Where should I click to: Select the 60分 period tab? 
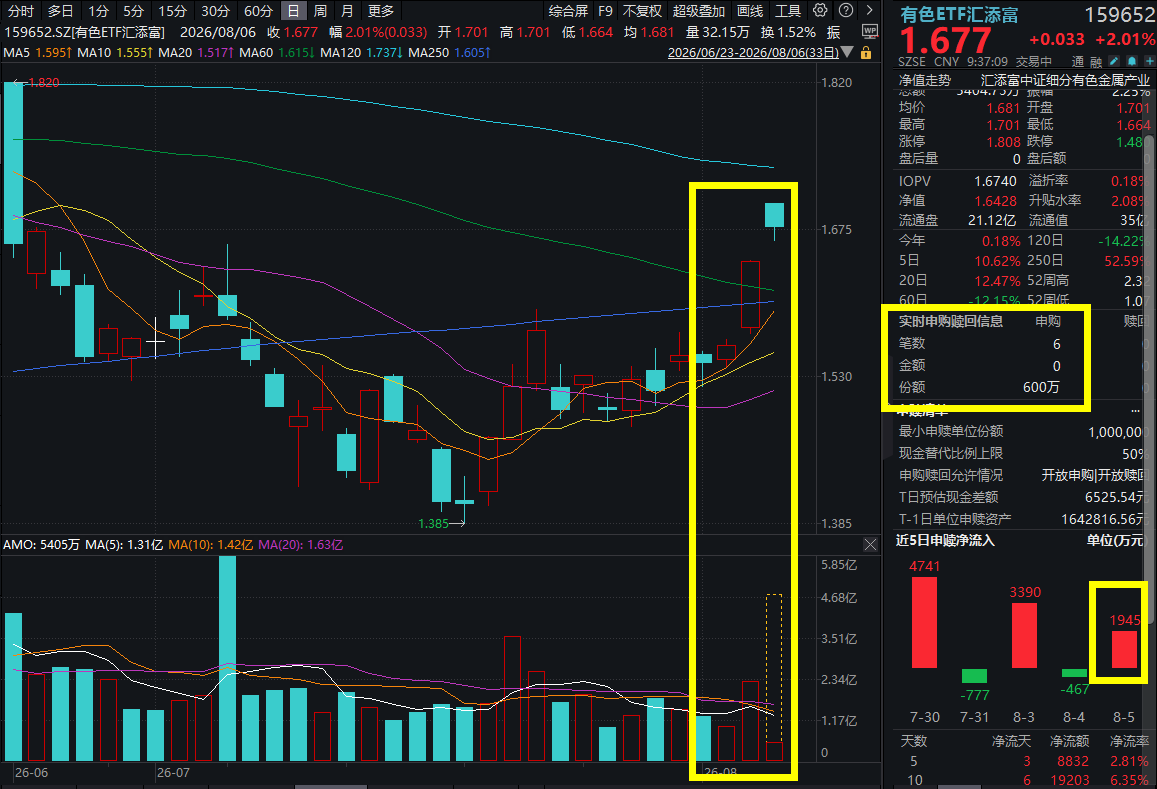(258, 11)
